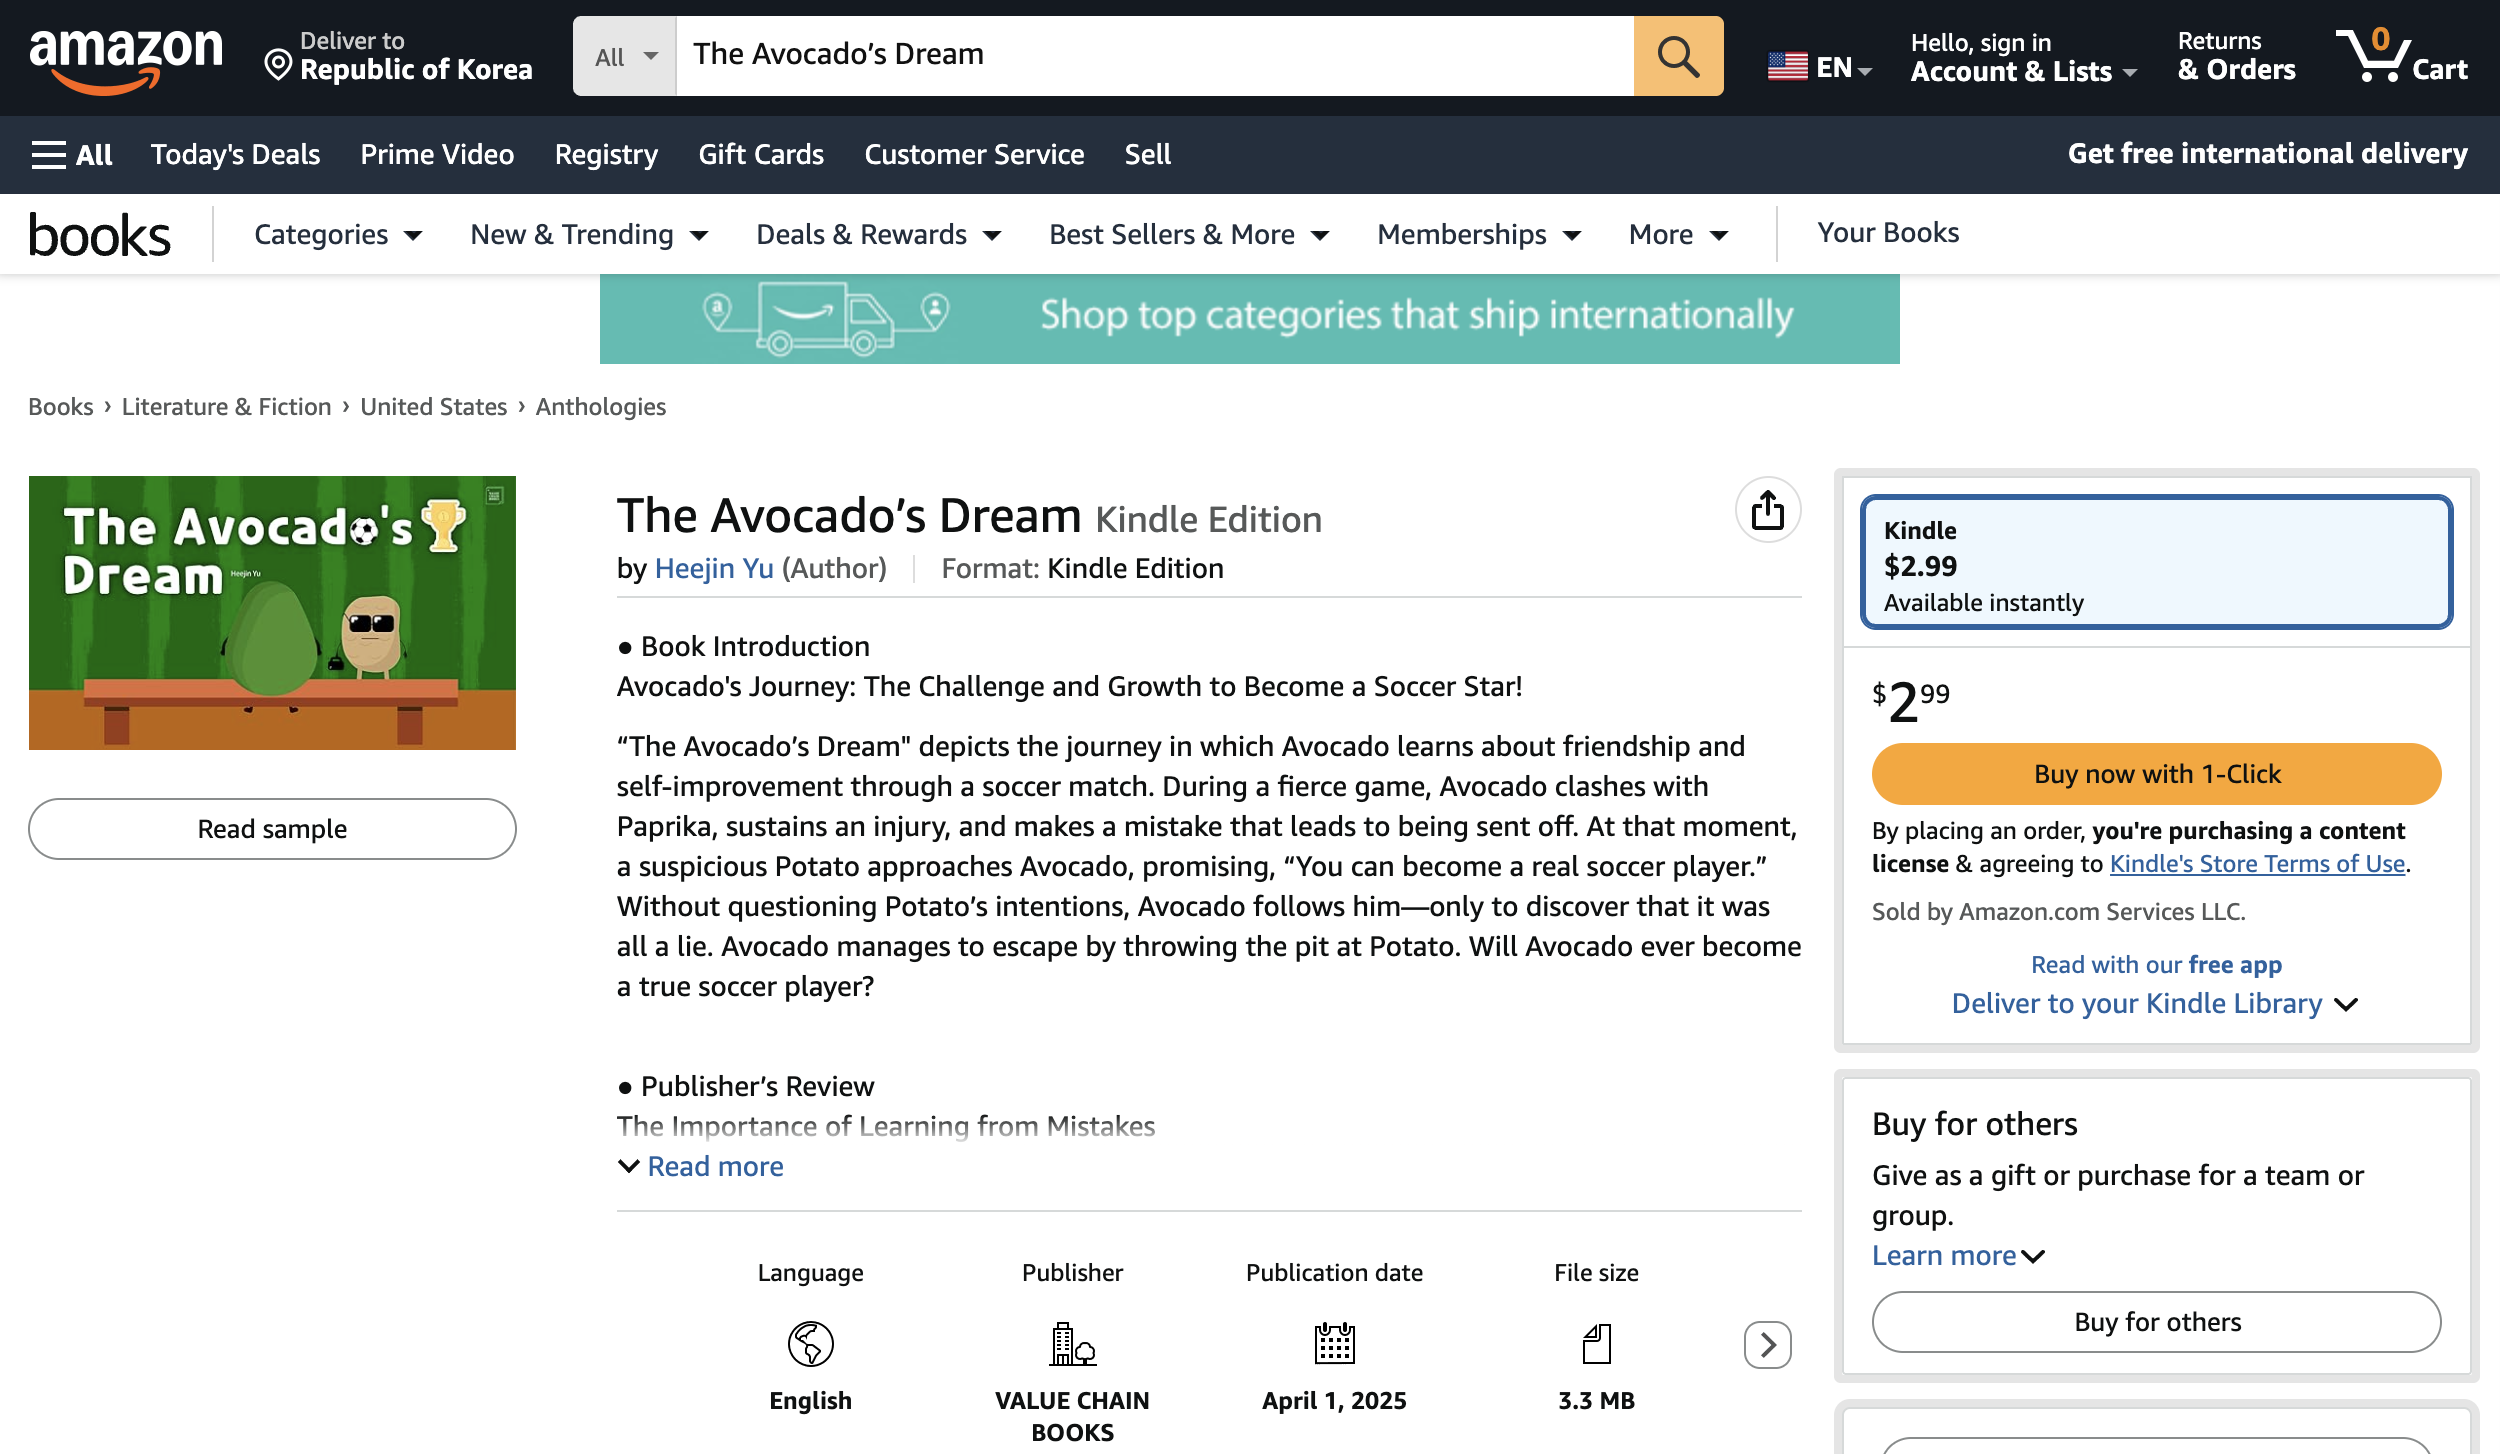The height and width of the screenshot is (1454, 2500).
Task: Go to Prime Video
Action: [x=437, y=155]
